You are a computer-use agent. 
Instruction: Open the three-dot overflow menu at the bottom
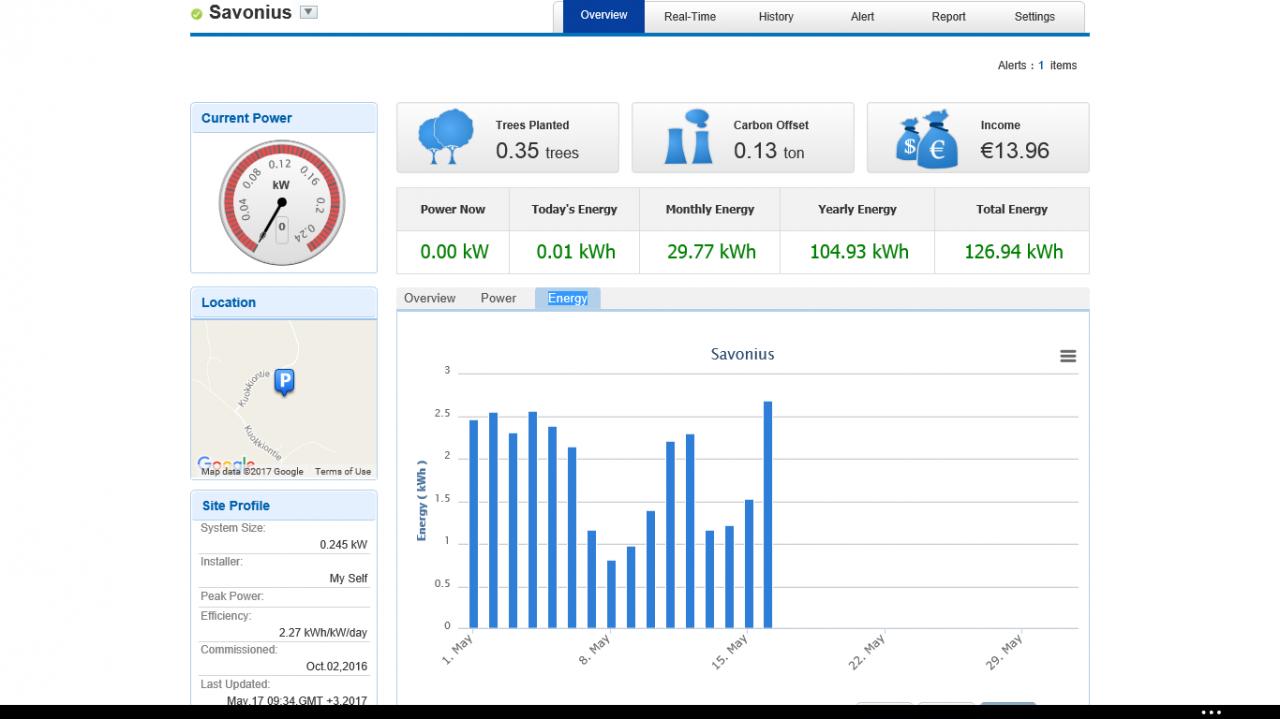coord(1211,713)
